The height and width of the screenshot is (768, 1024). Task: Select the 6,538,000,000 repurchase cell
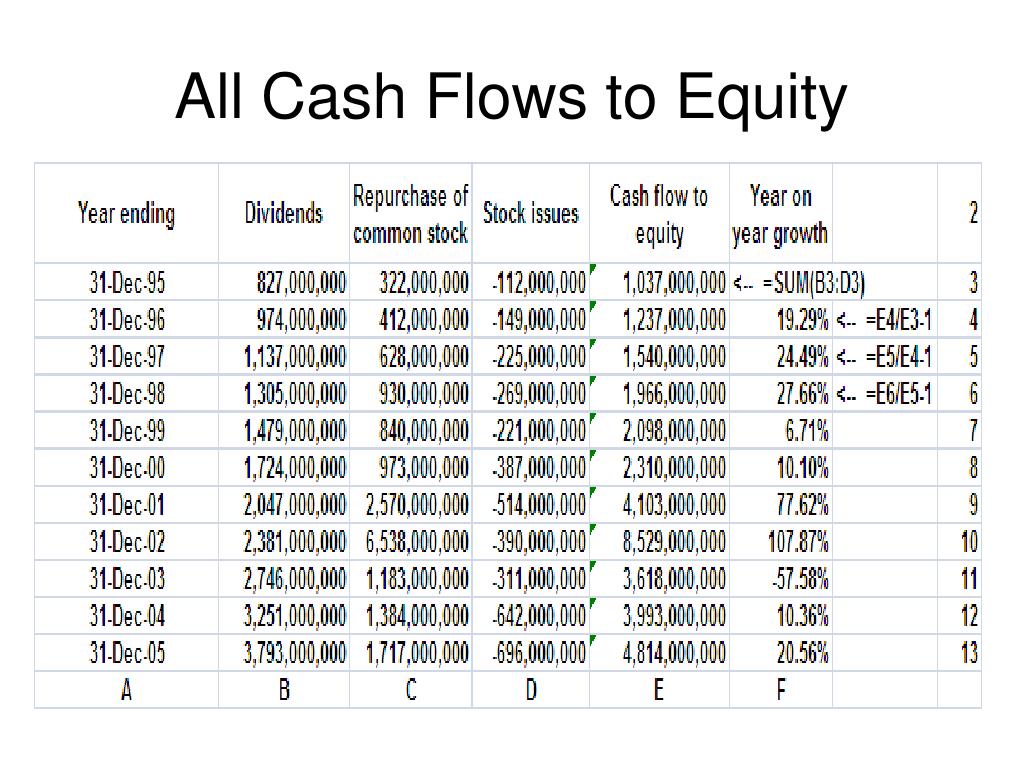pos(410,541)
